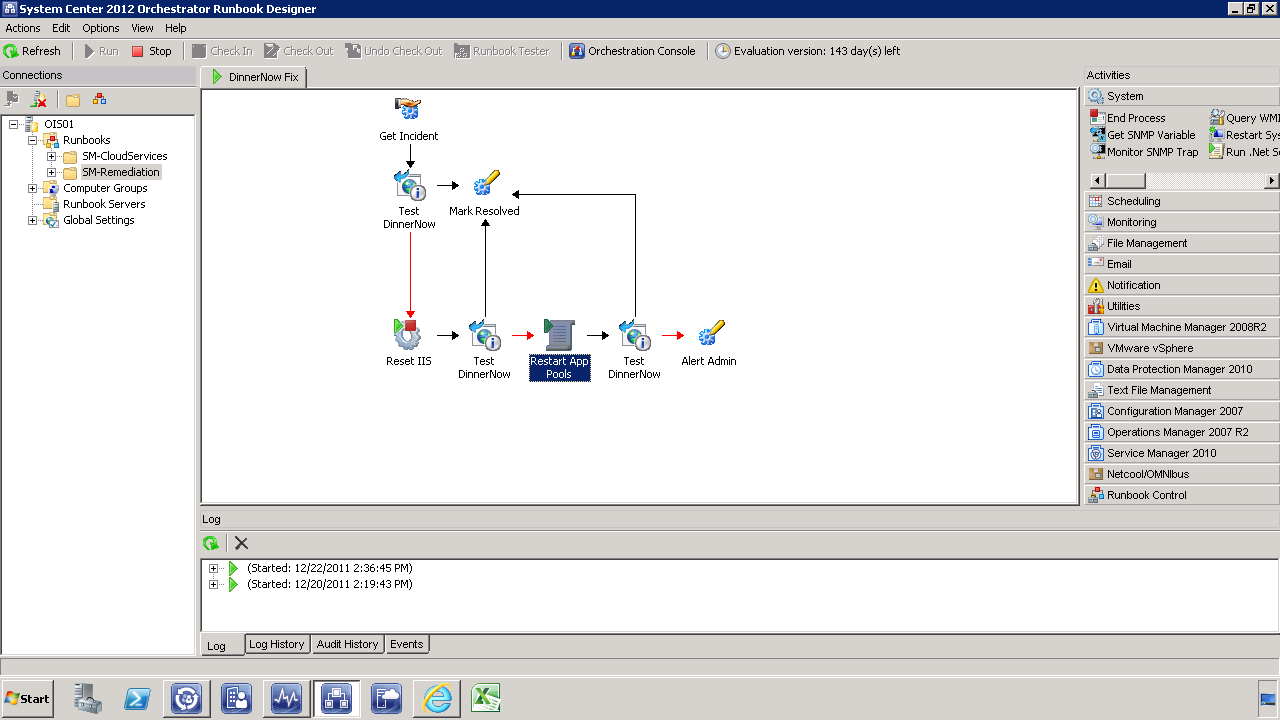Viewport: 1280px width, 720px height.
Task: Switch to the Log History tab
Action: tap(277, 644)
